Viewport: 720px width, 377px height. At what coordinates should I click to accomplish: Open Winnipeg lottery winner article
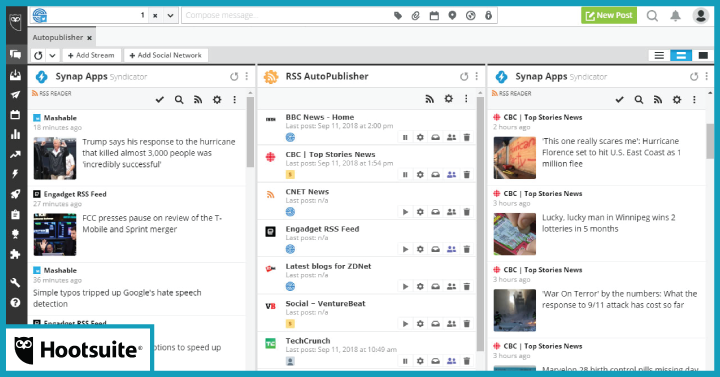point(608,223)
